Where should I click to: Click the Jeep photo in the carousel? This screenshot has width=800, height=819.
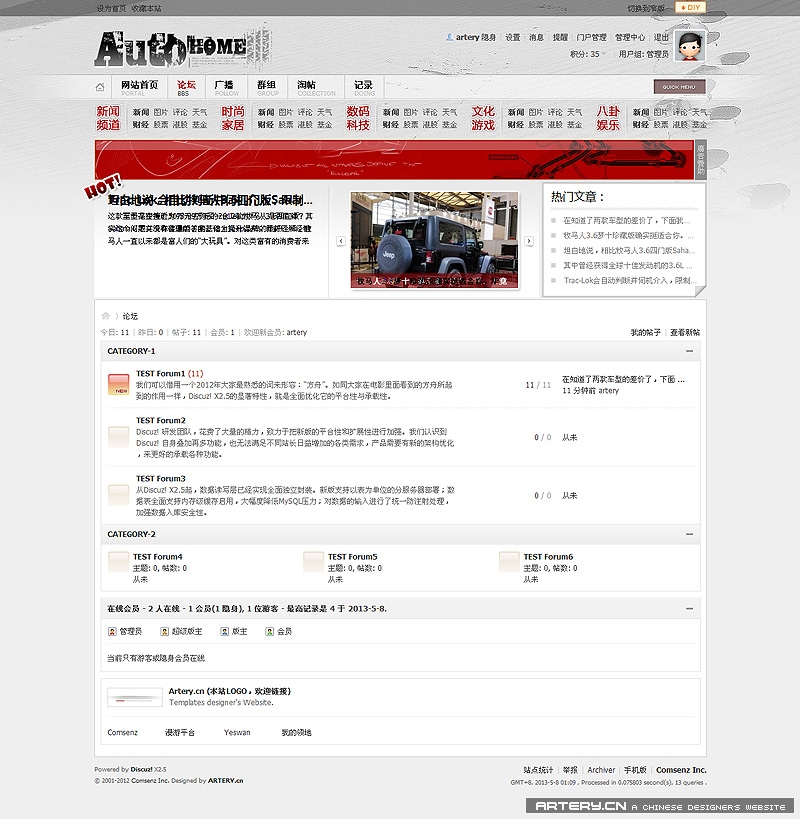tap(434, 240)
